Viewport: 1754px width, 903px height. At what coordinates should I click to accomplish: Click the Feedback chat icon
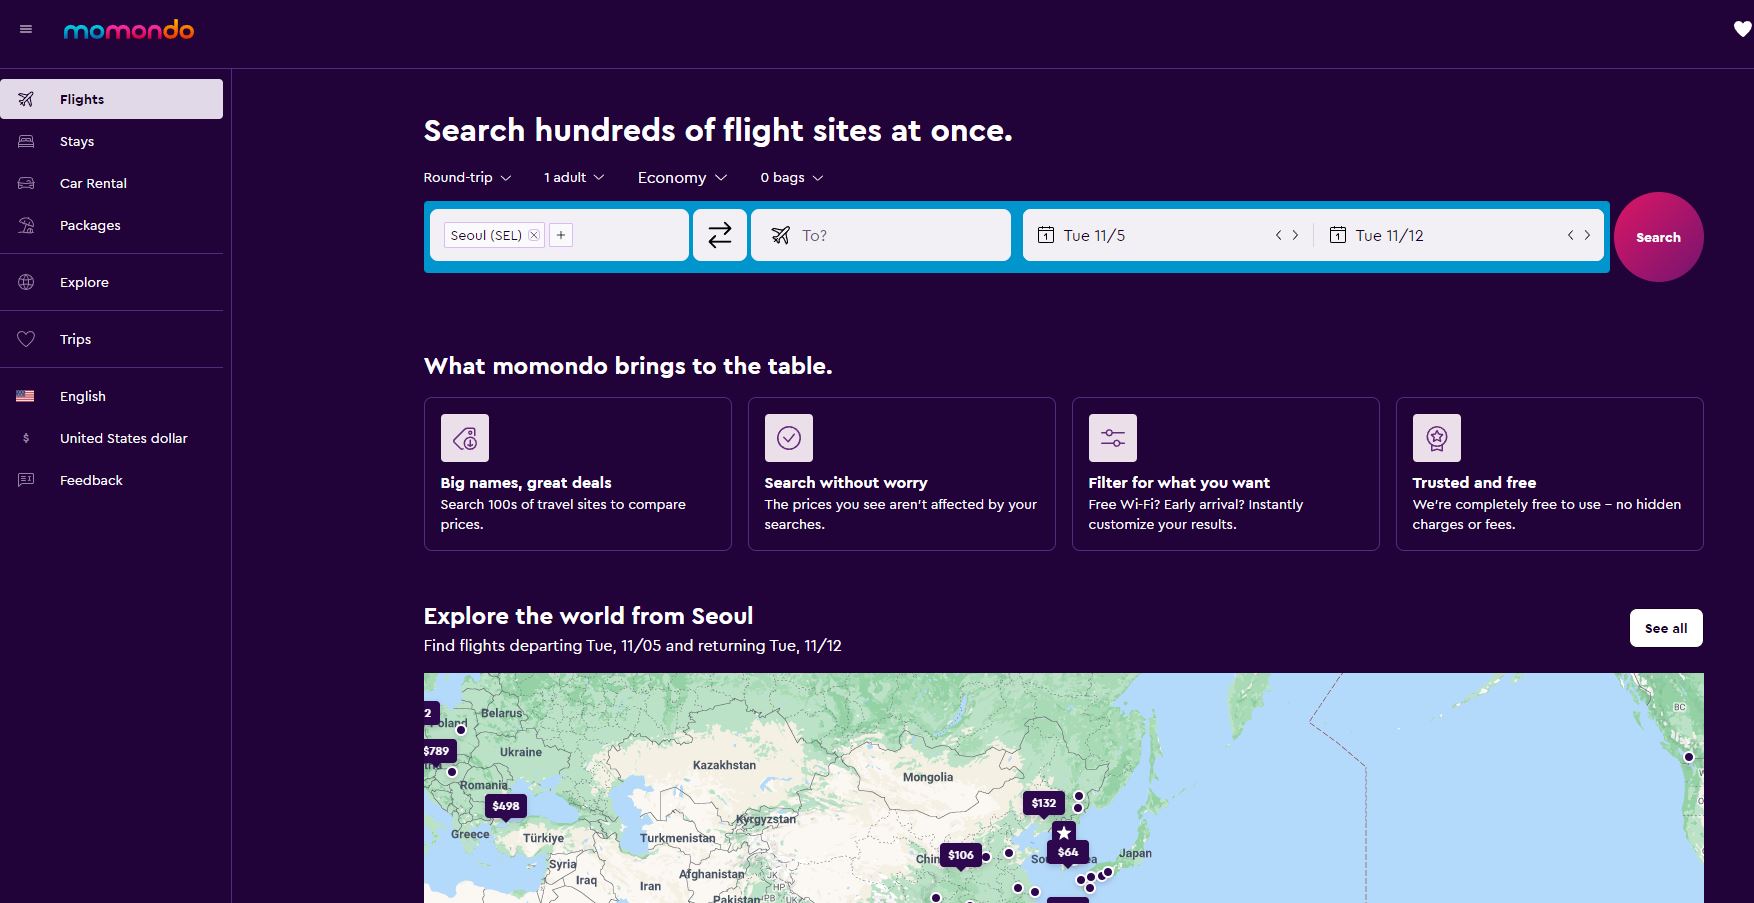[26, 480]
